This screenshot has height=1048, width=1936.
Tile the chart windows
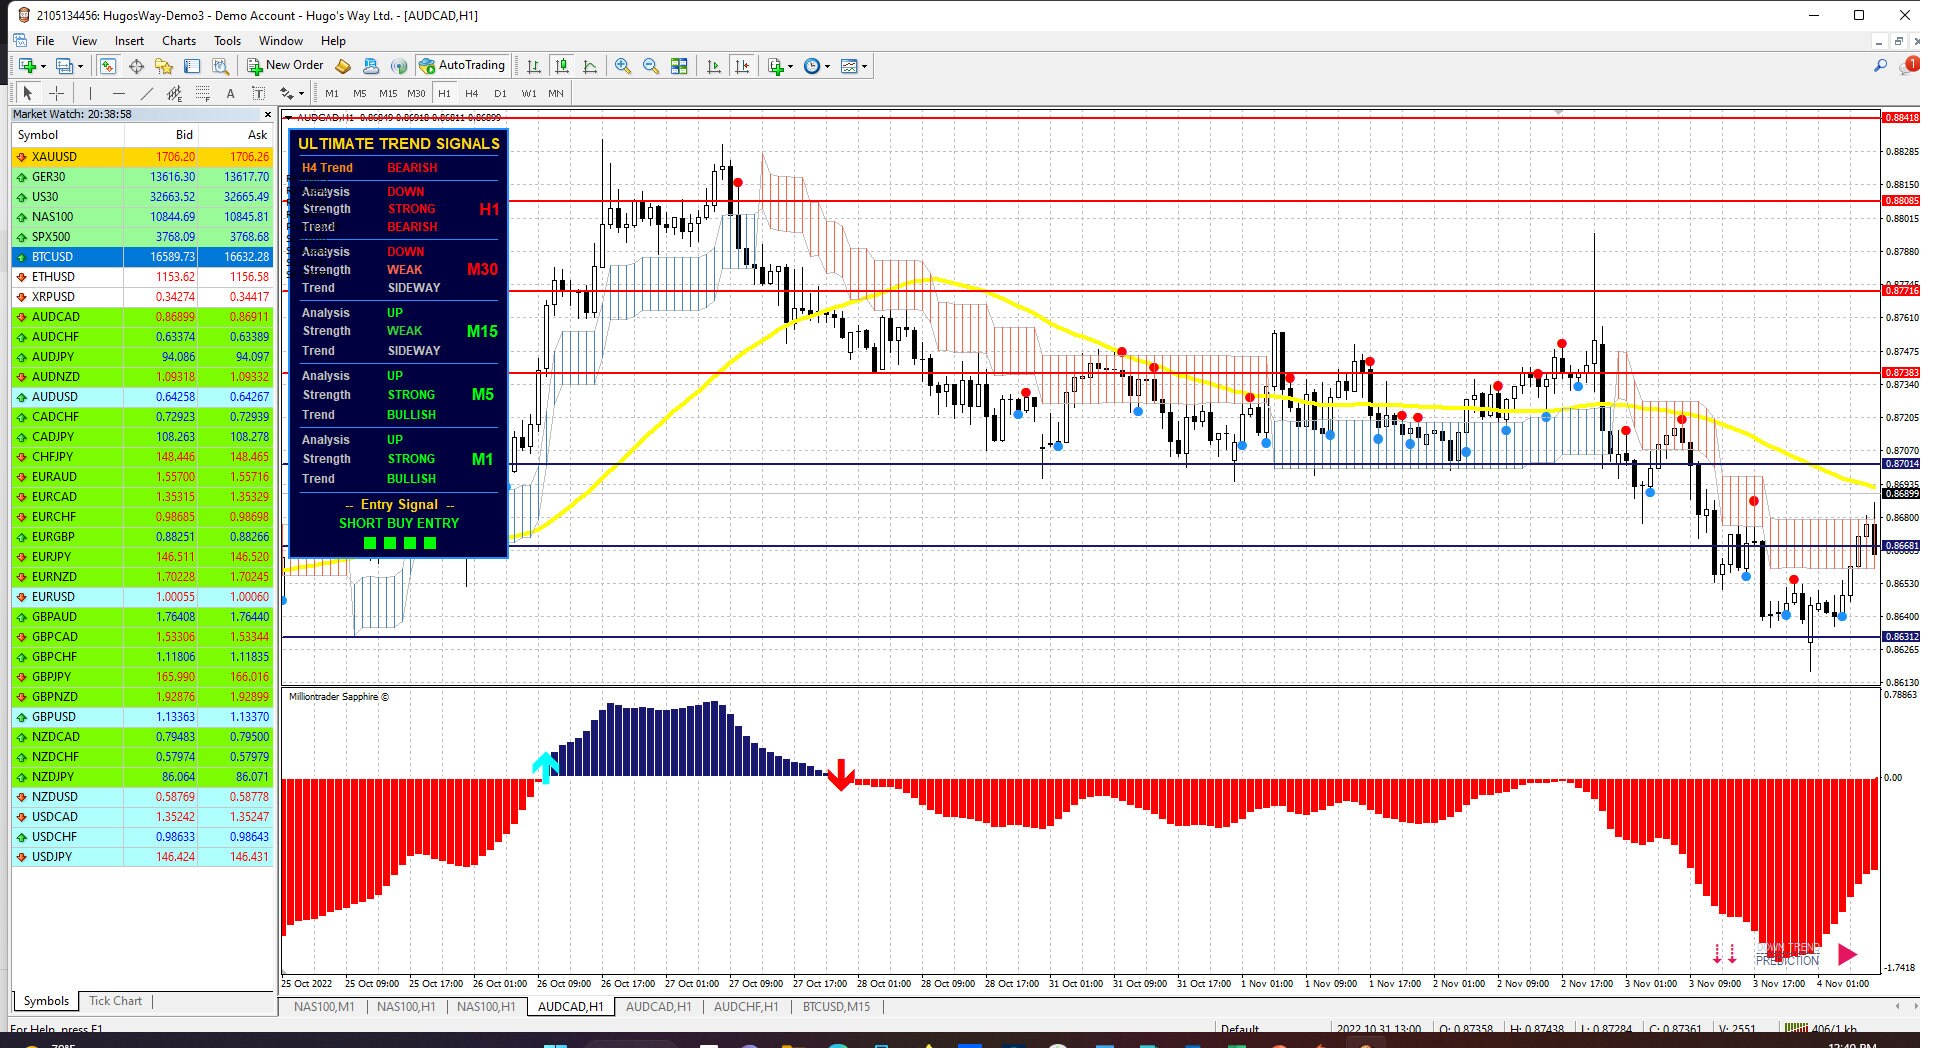(678, 66)
